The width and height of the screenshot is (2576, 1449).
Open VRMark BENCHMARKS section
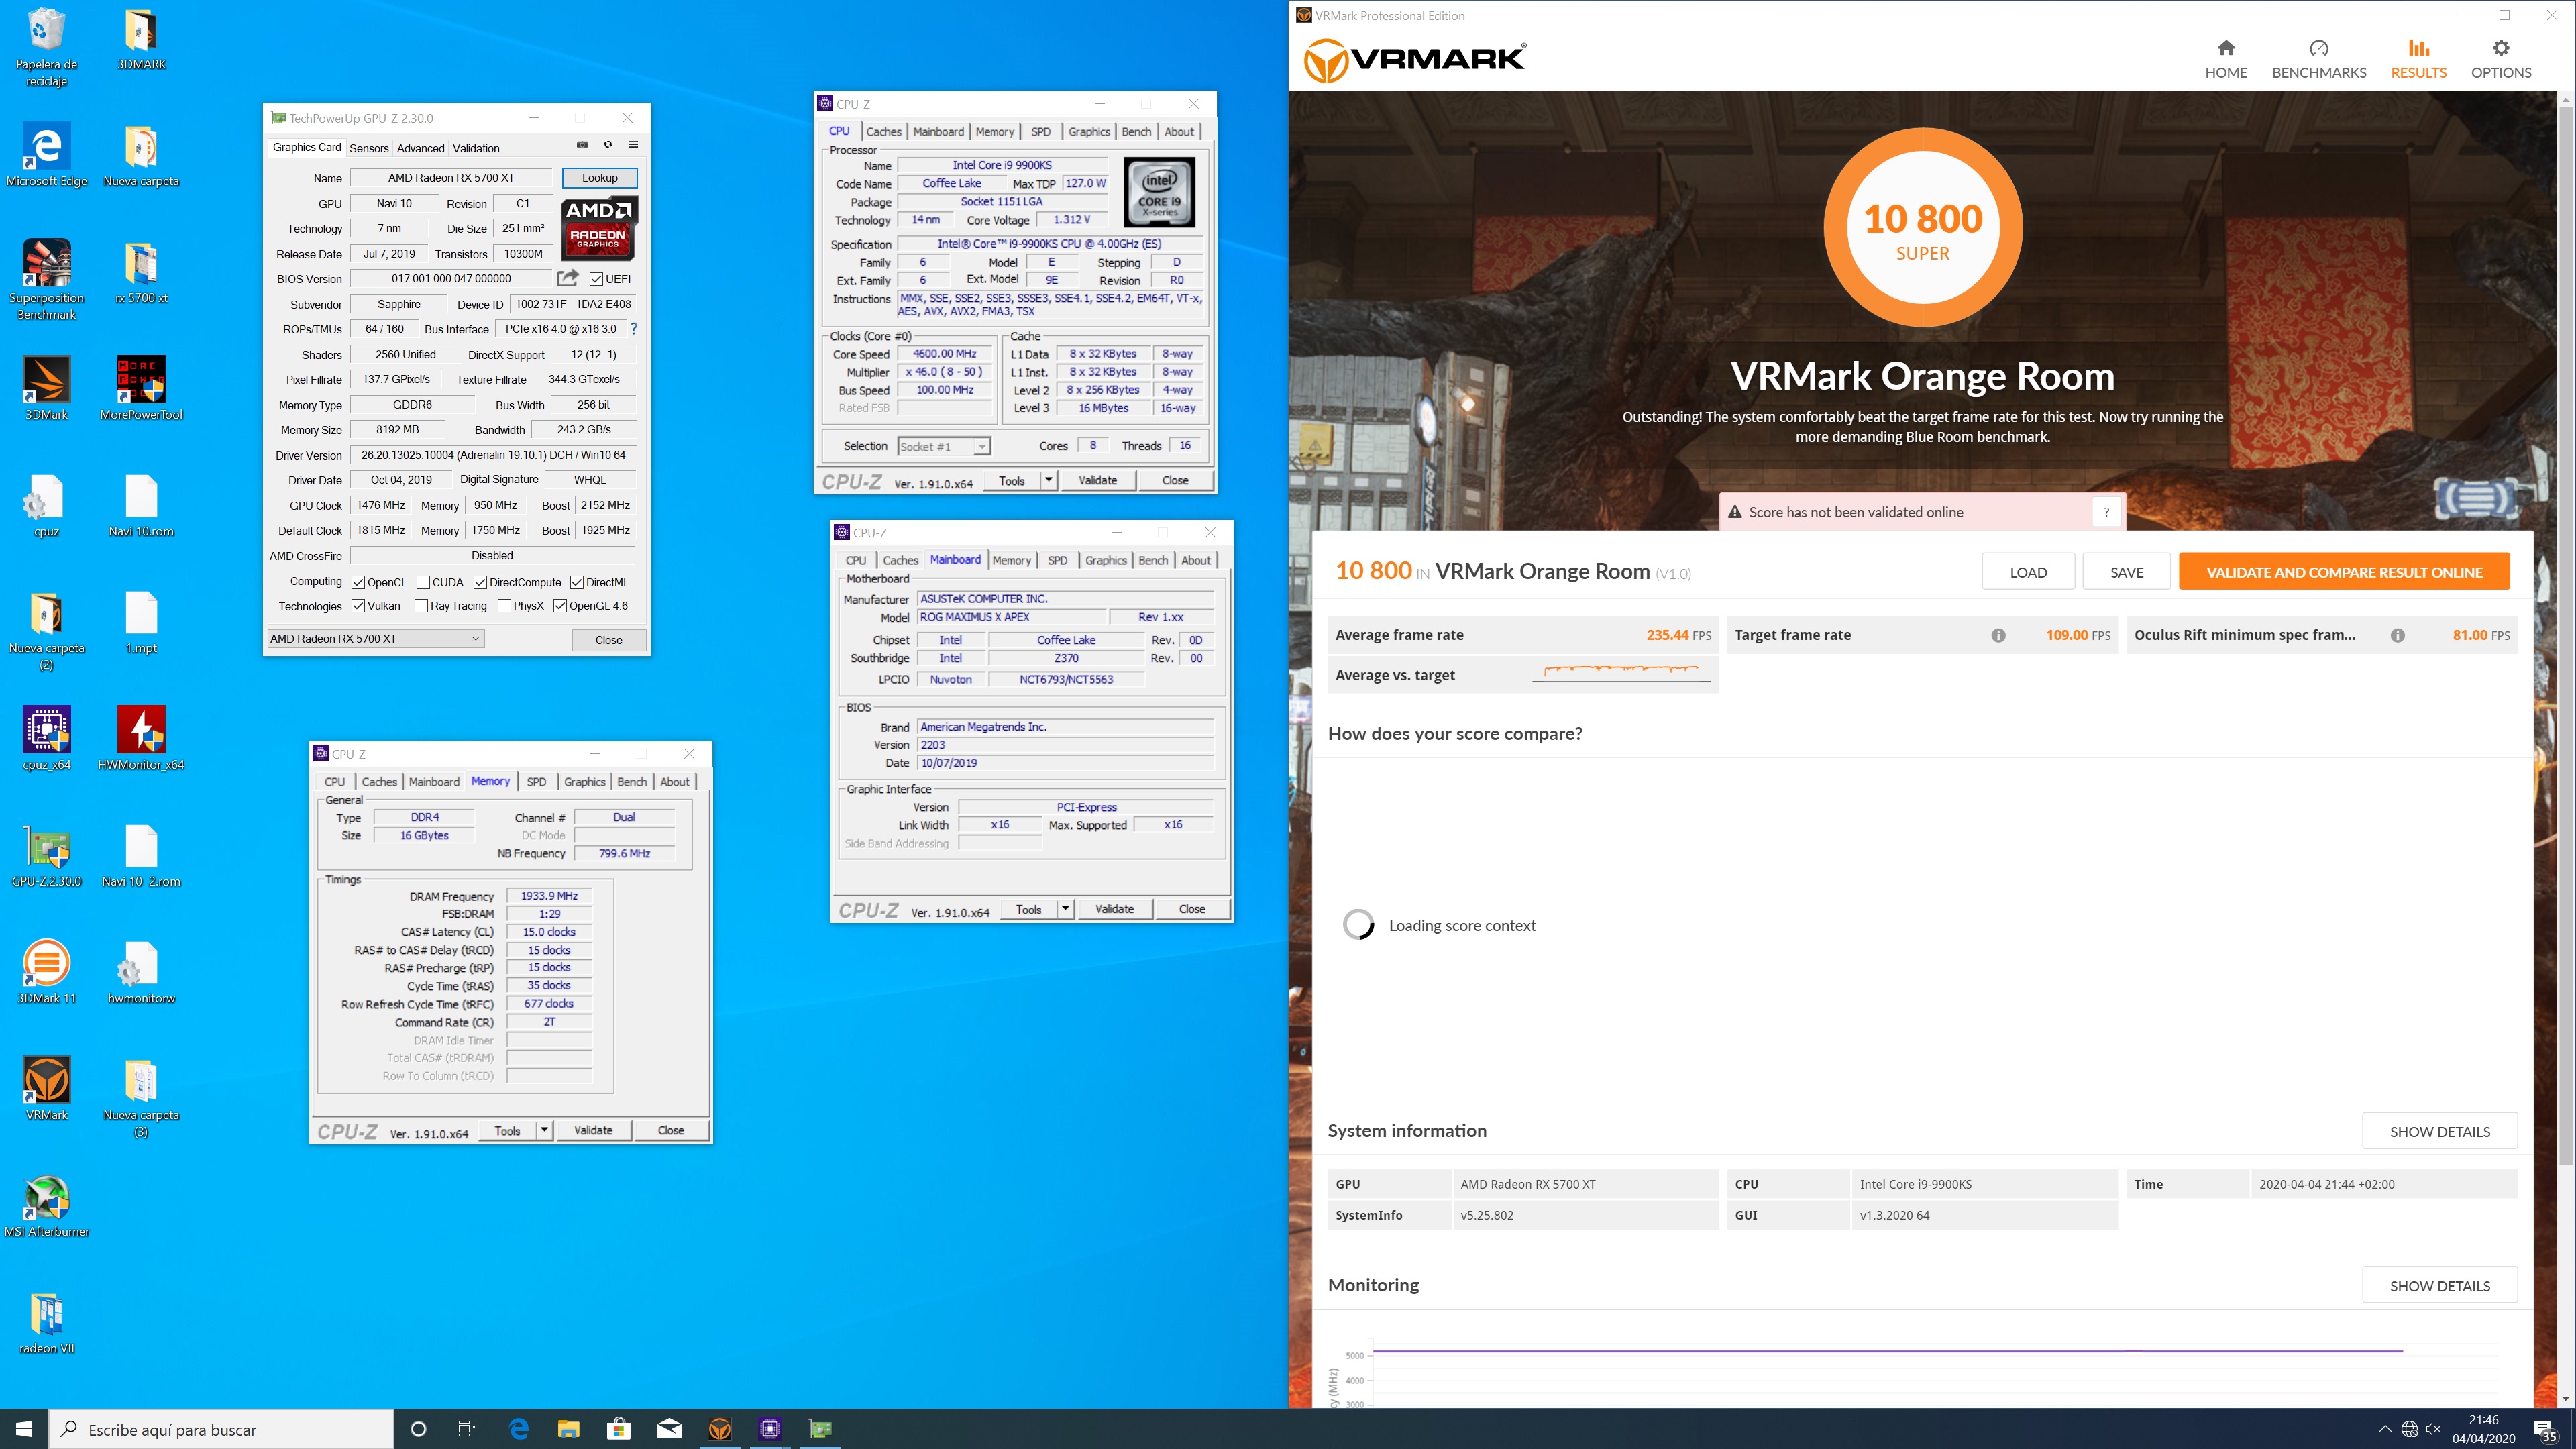pos(2319,60)
